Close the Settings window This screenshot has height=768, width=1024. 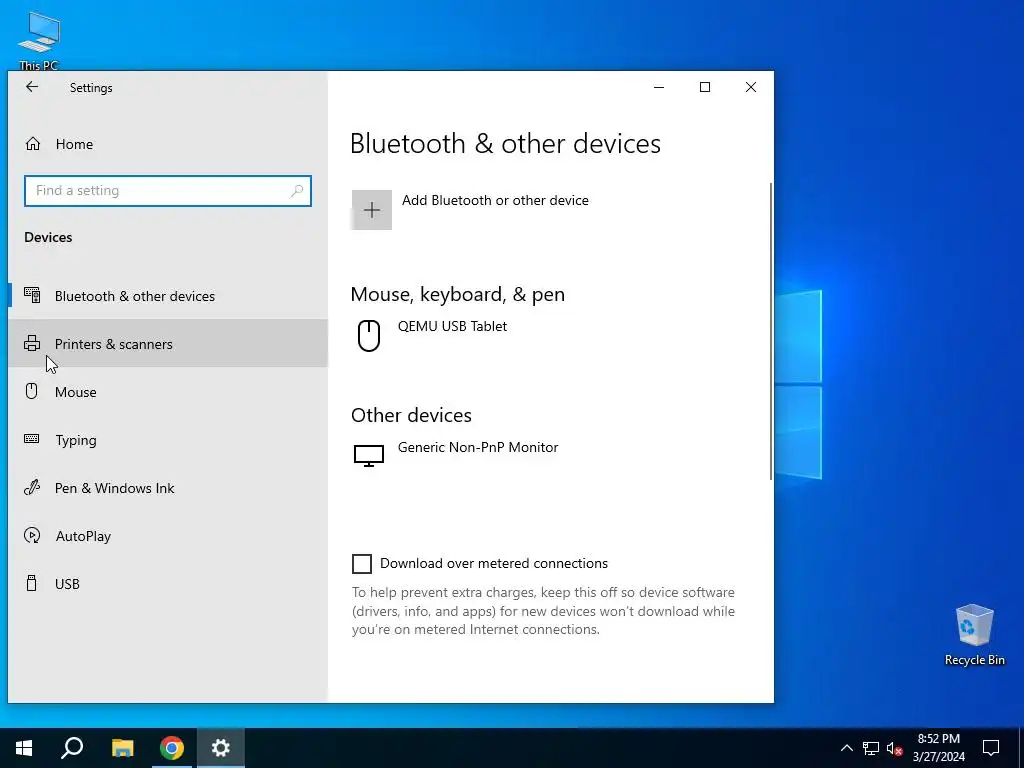(751, 87)
